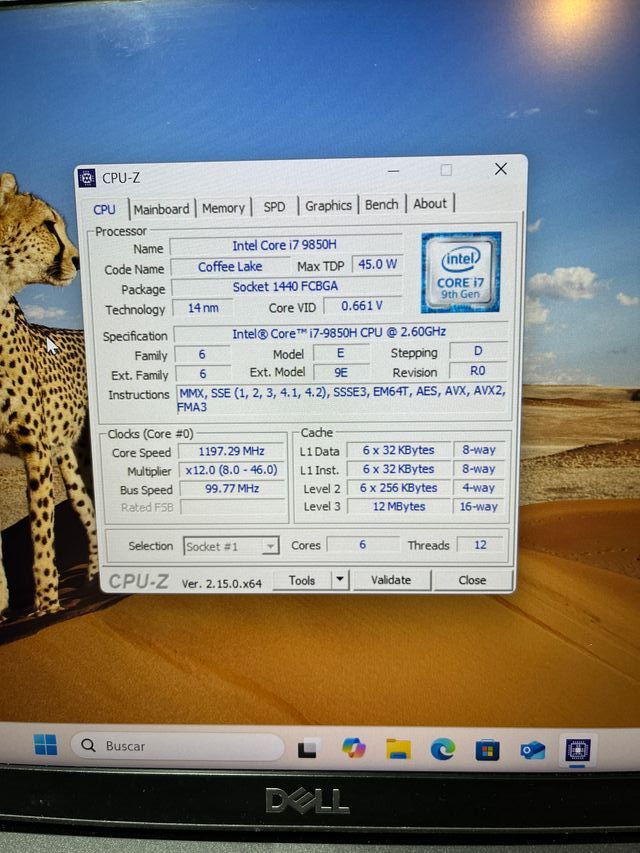
Task: Click the L1 Inst. 6 x 32 KBytes value
Action: (399, 469)
